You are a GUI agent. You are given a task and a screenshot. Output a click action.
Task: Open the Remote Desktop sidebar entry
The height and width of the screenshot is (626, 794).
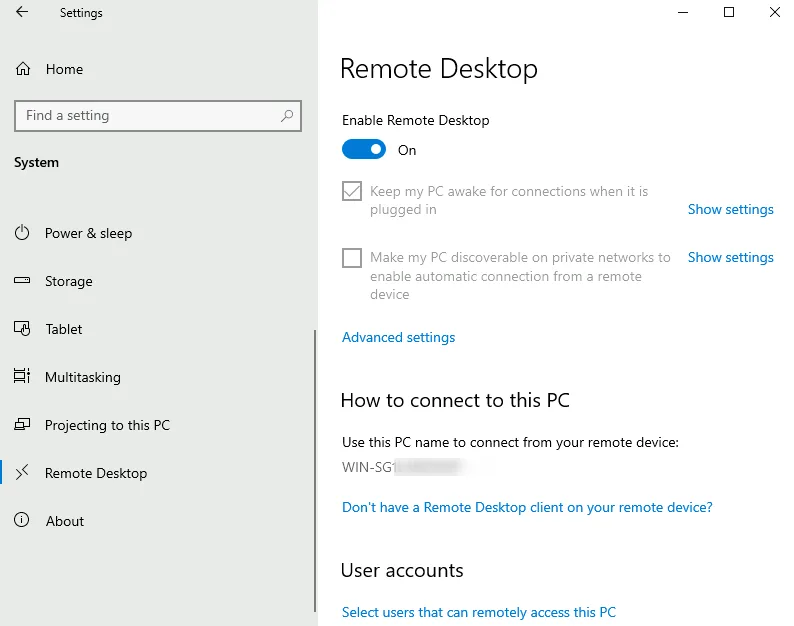tap(96, 473)
